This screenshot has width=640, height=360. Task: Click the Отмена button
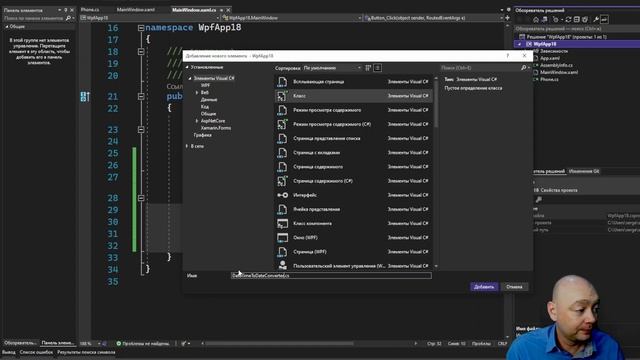[514, 287]
